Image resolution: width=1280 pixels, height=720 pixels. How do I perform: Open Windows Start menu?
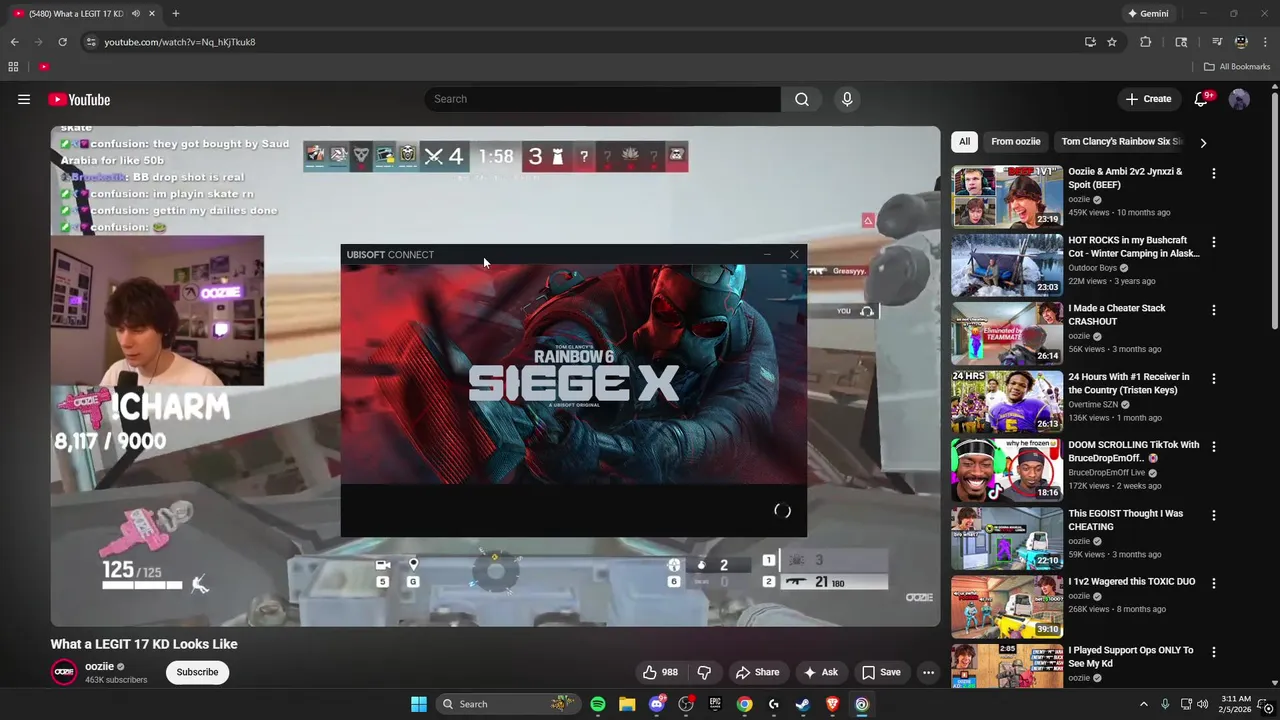click(x=419, y=704)
